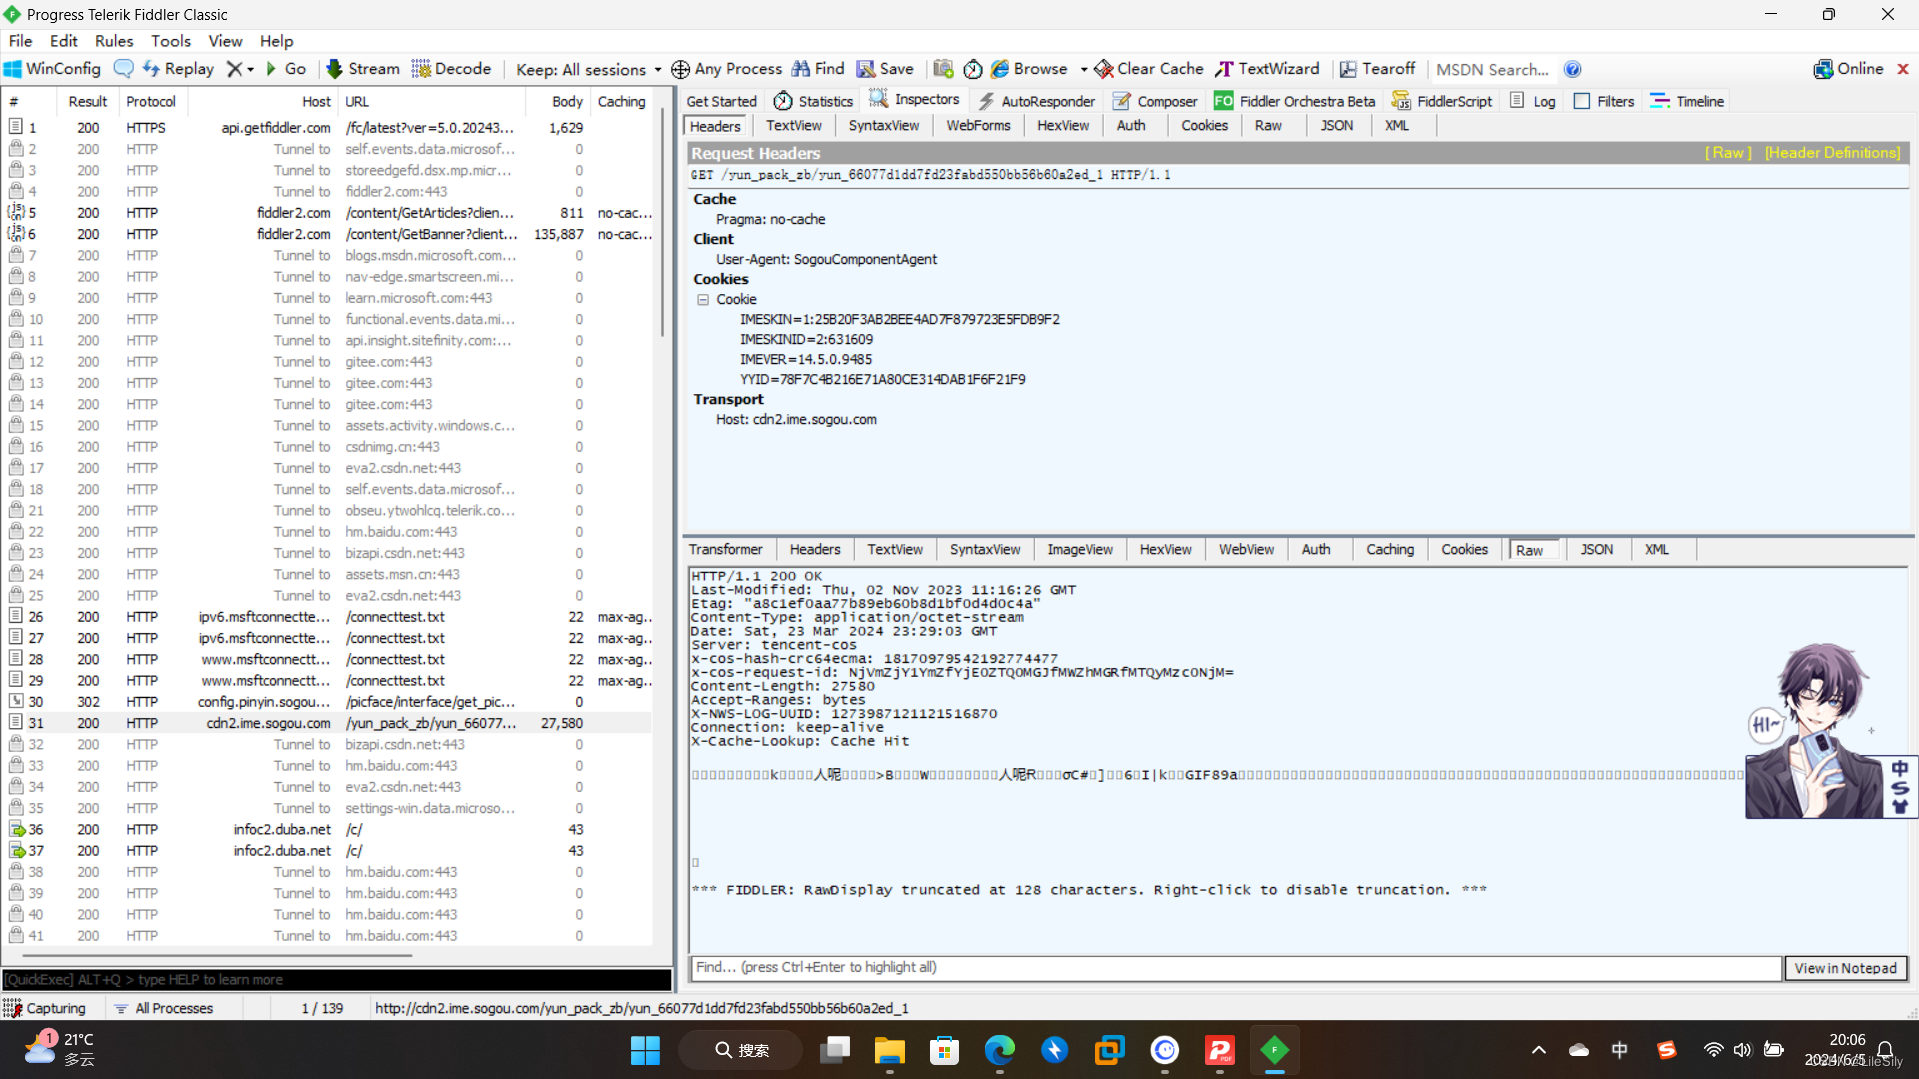Resume with the Go button
The width and height of the screenshot is (1919, 1079).
click(285, 69)
